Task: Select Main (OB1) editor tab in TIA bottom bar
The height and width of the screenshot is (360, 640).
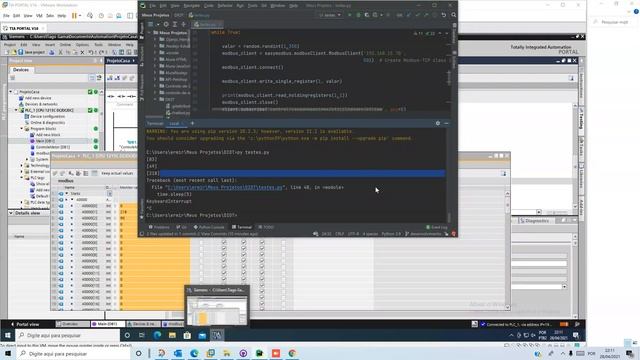Action: (x=107, y=324)
